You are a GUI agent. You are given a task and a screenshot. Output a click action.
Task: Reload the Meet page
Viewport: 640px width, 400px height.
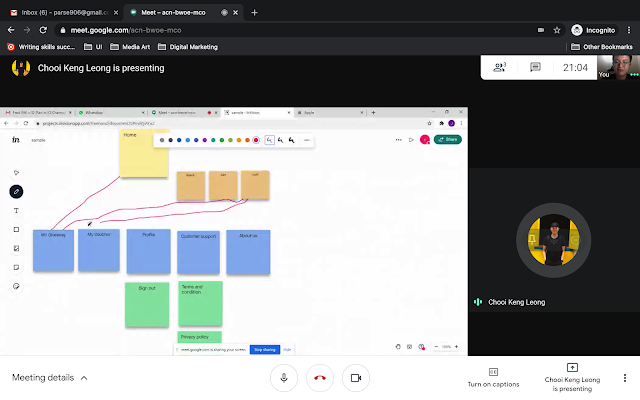pos(43,30)
